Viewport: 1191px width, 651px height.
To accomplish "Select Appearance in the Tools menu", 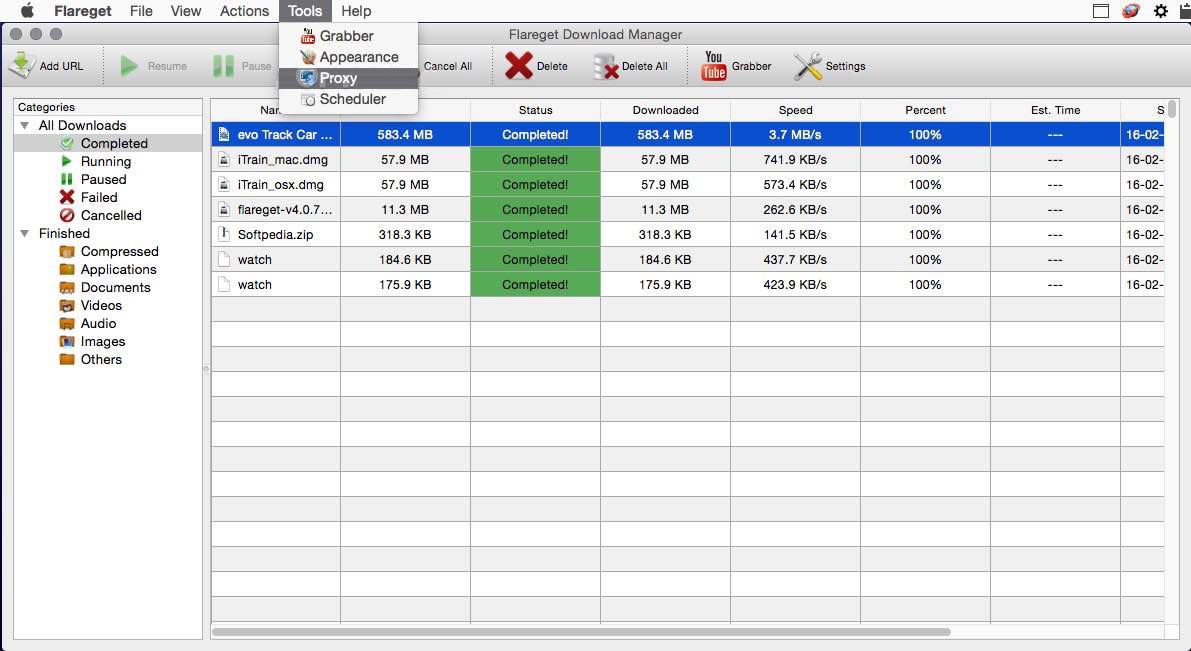I will pos(348,57).
